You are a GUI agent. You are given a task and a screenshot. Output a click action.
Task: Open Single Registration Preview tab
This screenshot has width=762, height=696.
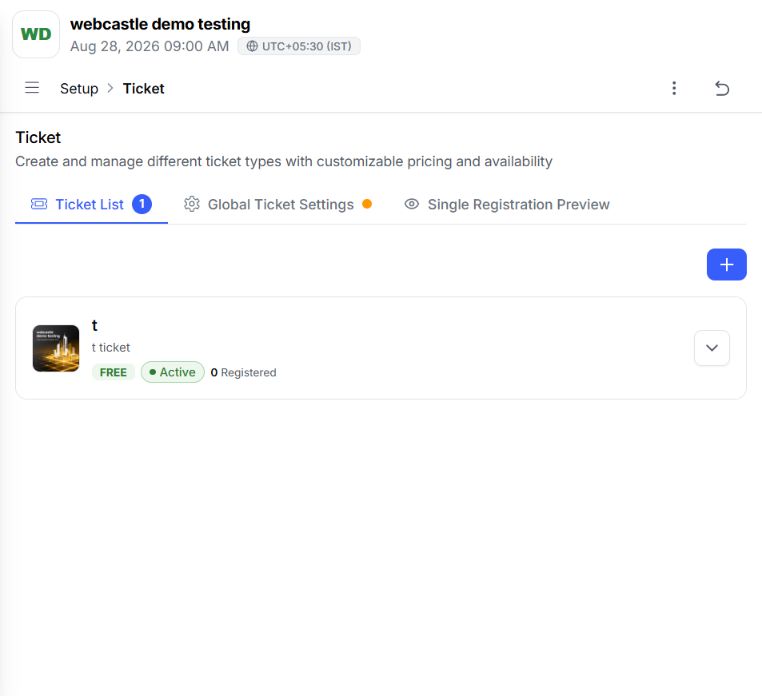click(506, 205)
